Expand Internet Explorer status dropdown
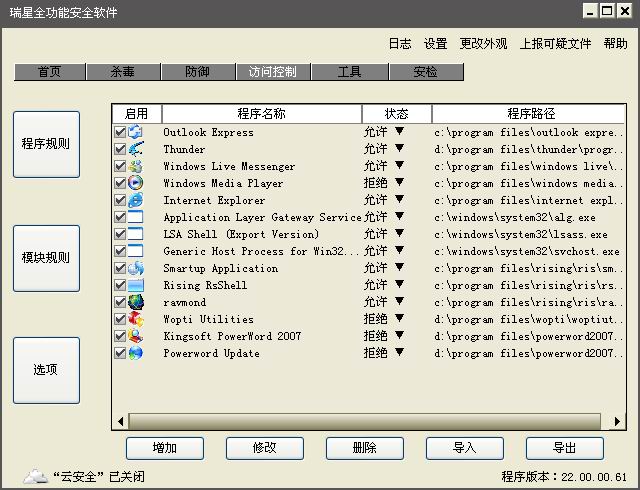Image resolution: width=640 pixels, height=490 pixels. pos(400,199)
